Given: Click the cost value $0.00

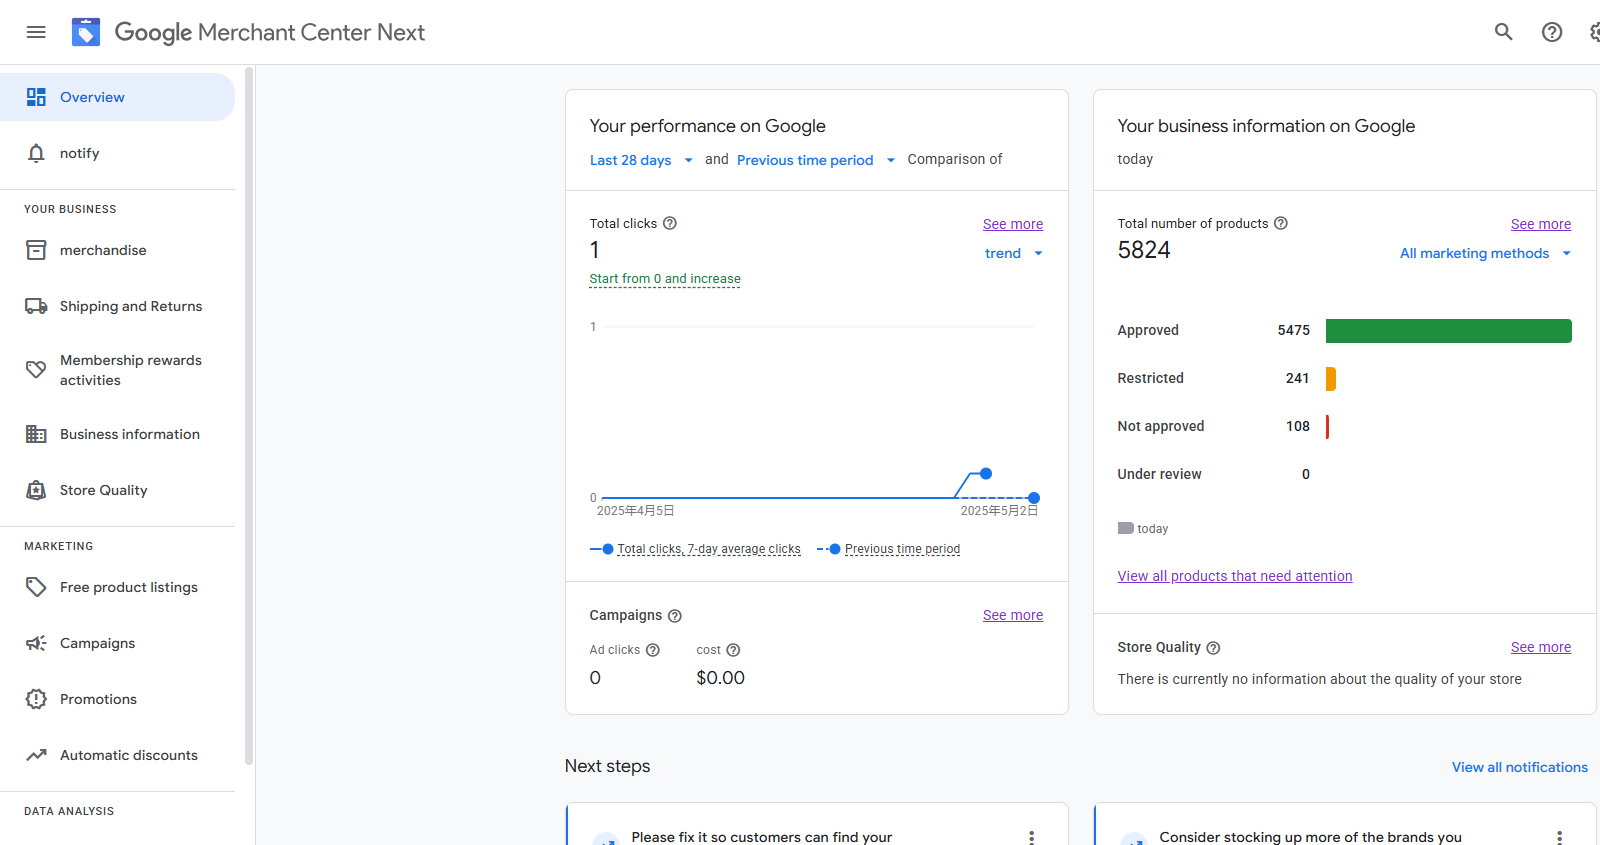Looking at the screenshot, I should pos(720,678).
